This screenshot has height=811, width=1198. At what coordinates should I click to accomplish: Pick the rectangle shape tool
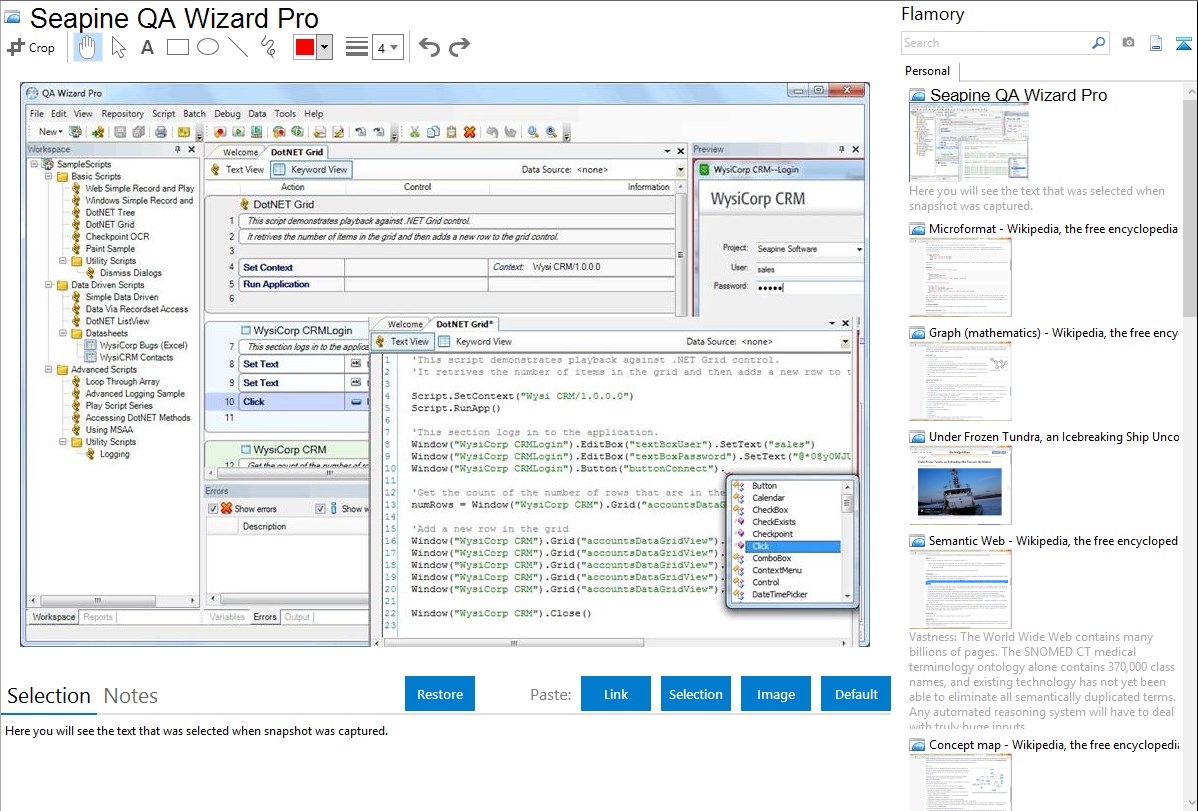coord(178,47)
